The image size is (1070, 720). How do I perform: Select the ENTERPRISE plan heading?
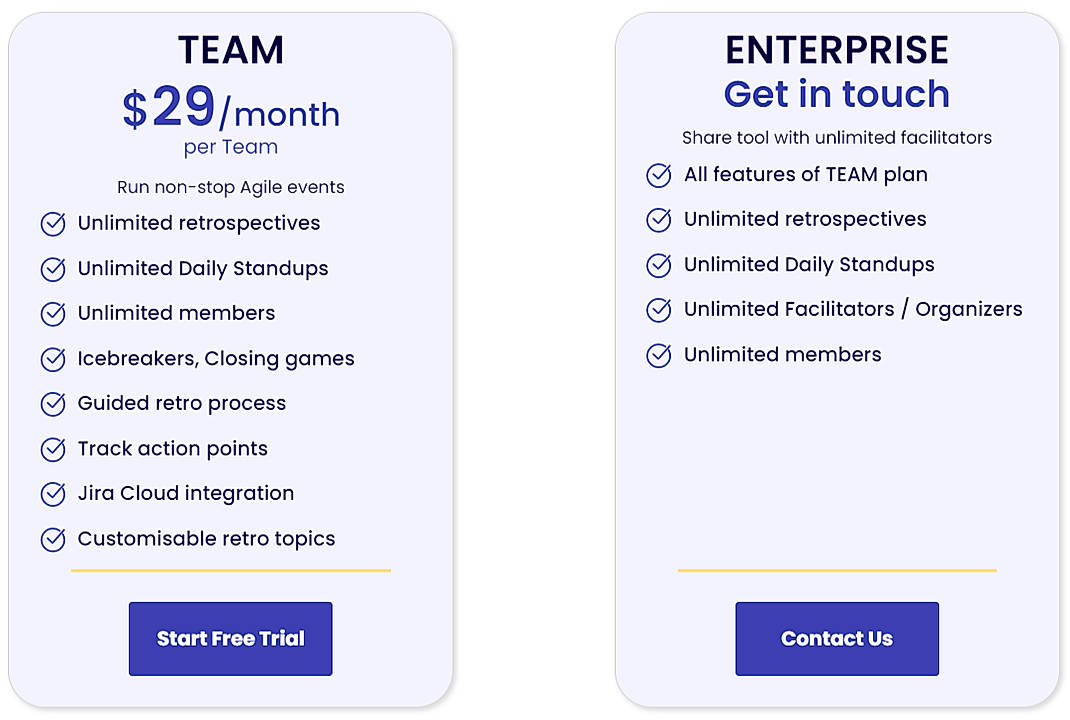pyautogui.click(x=836, y=49)
